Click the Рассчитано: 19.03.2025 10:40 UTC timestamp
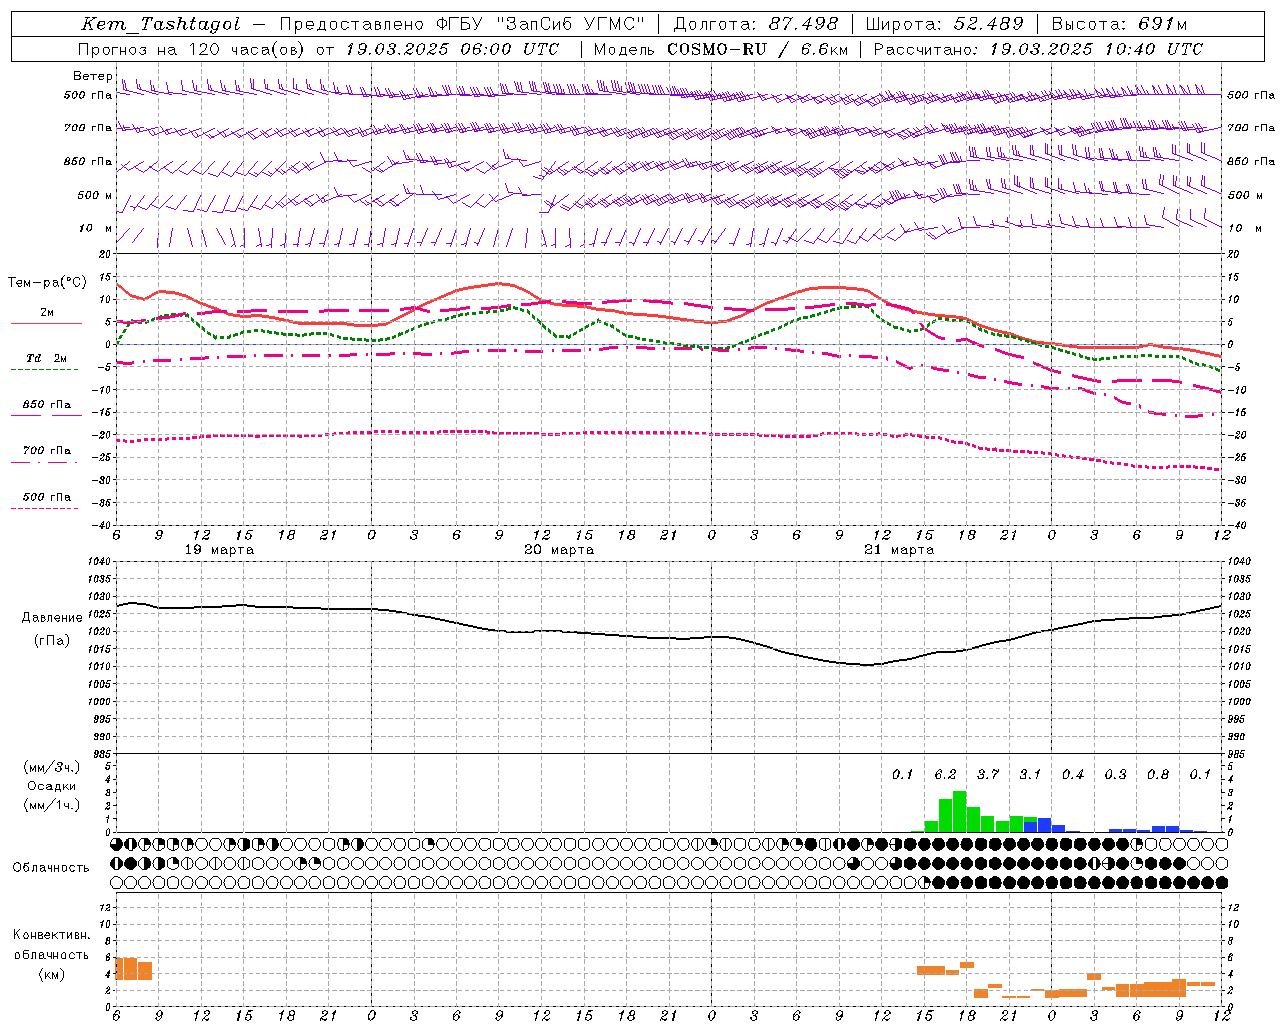Image resolution: width=1280 pixels, height=1024 pixels. coord(1038,49)
